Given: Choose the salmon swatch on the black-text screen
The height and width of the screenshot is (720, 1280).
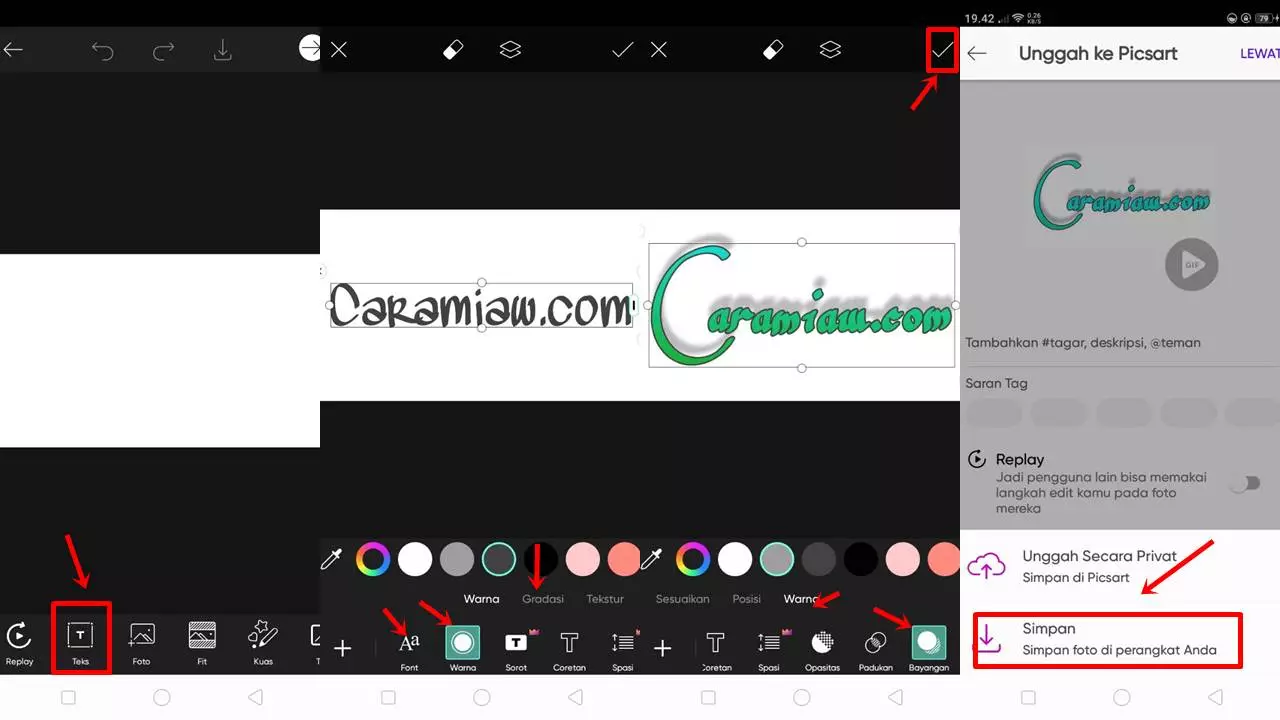Looking at the screenshot, I should point(624,559).
